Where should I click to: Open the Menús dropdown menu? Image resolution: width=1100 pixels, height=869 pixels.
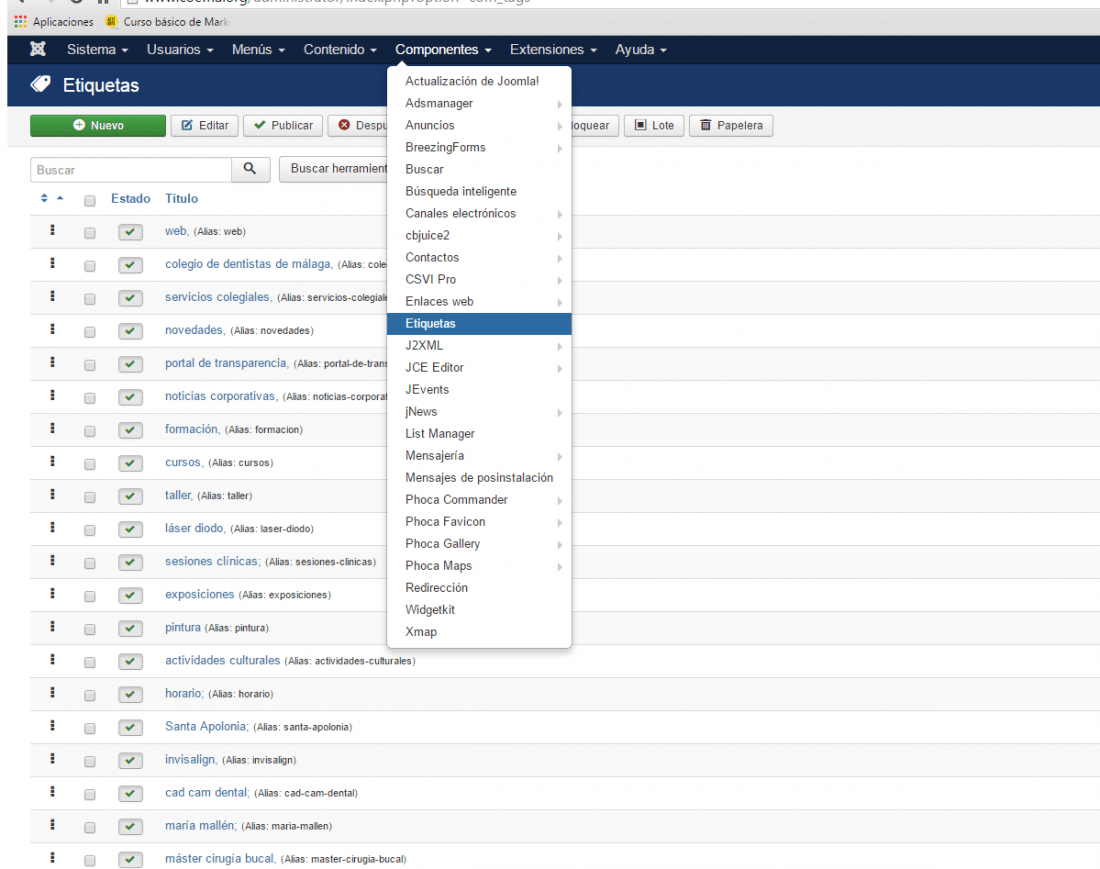click(258, 49)
